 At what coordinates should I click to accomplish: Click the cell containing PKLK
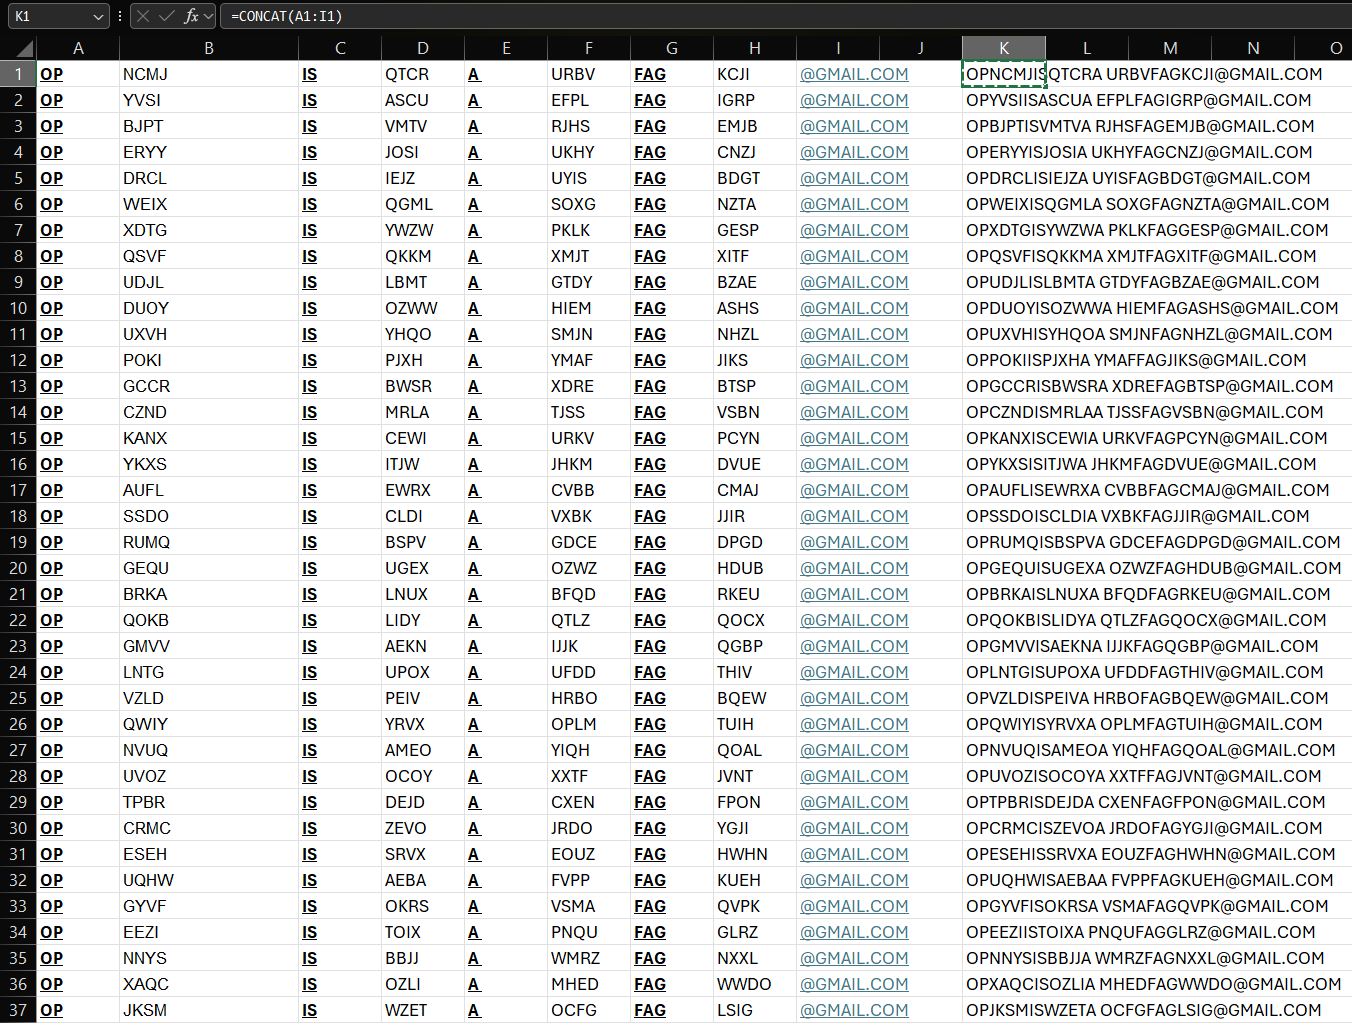(x=589, y=230)
